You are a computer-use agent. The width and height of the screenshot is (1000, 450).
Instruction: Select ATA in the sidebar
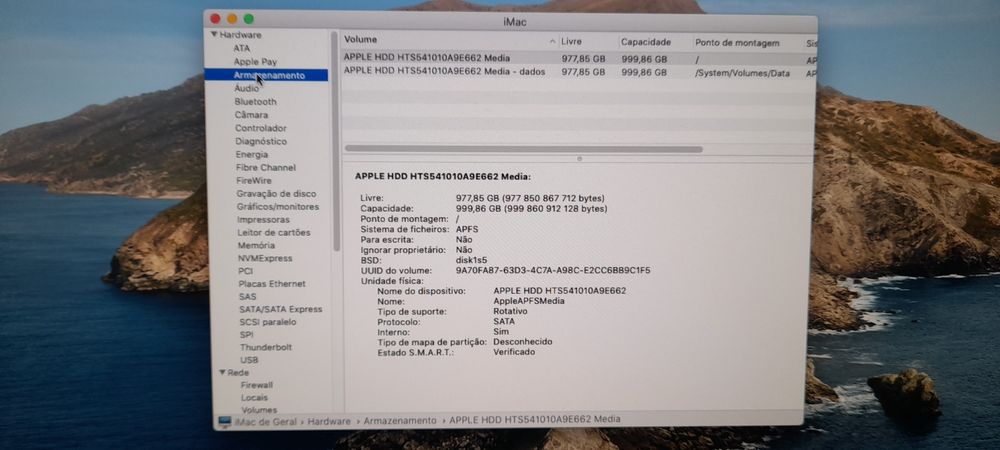click(242, 48)
